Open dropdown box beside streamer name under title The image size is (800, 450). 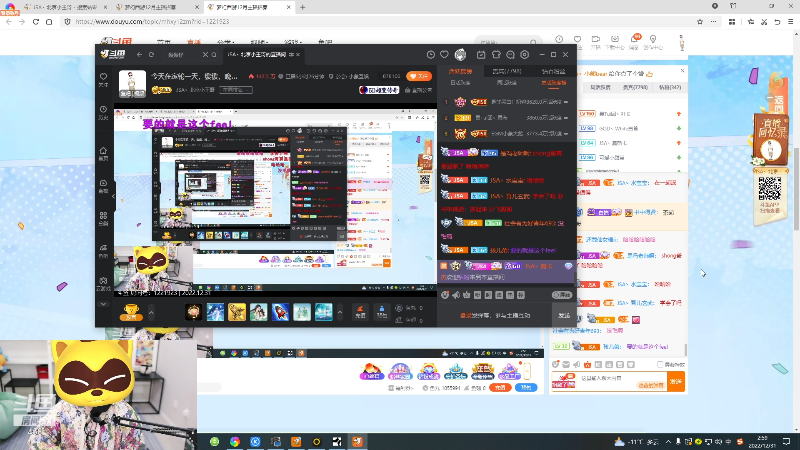click(x=236, y=90)
